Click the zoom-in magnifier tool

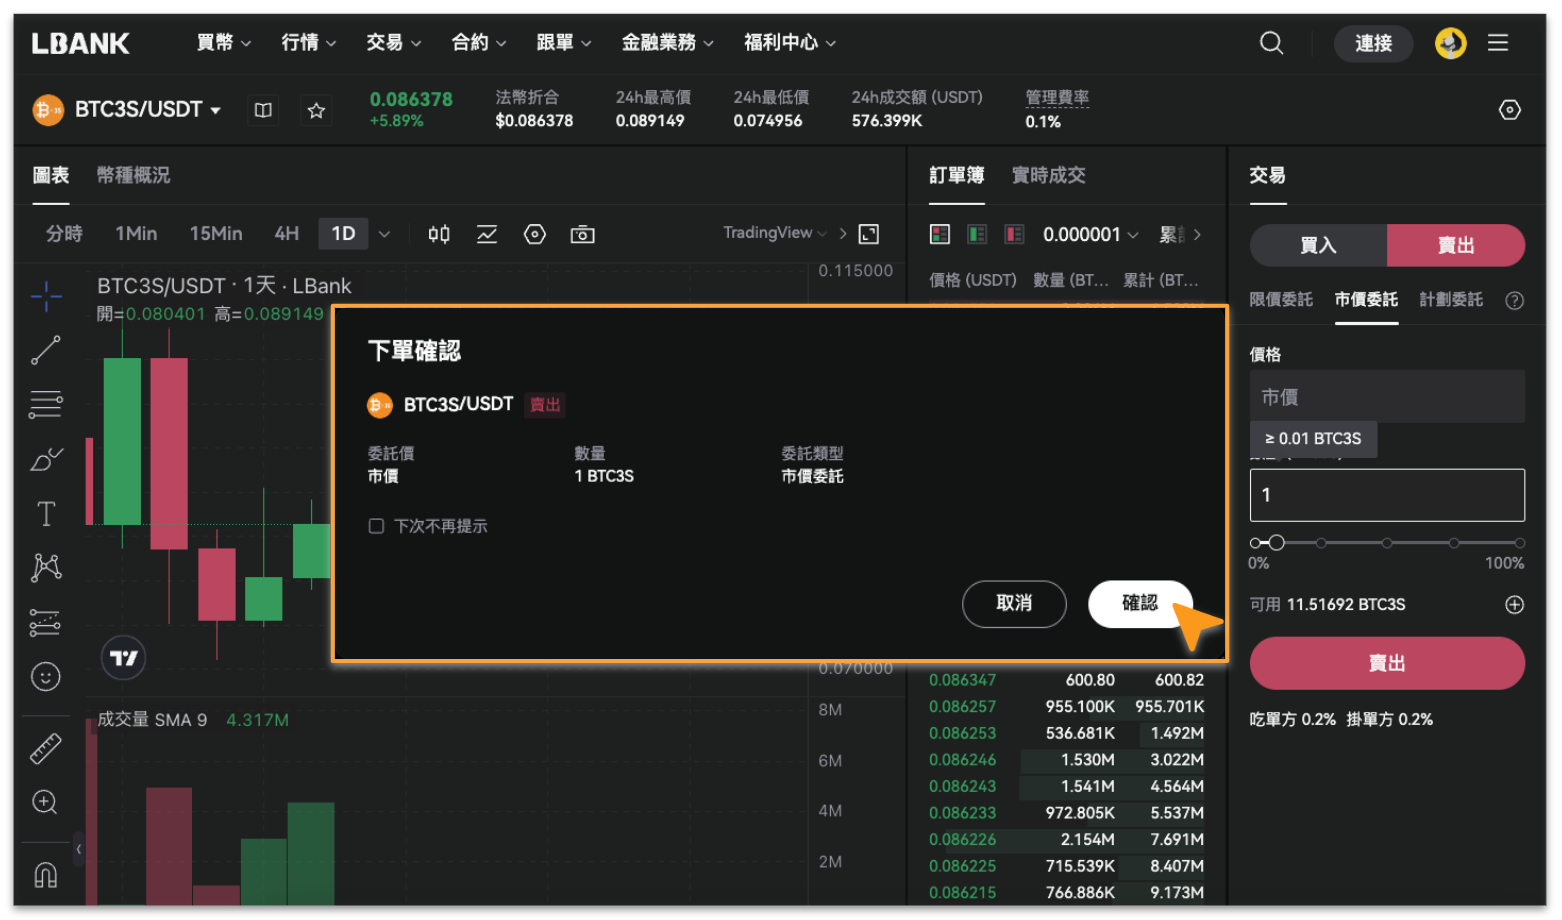coord(45,802)
